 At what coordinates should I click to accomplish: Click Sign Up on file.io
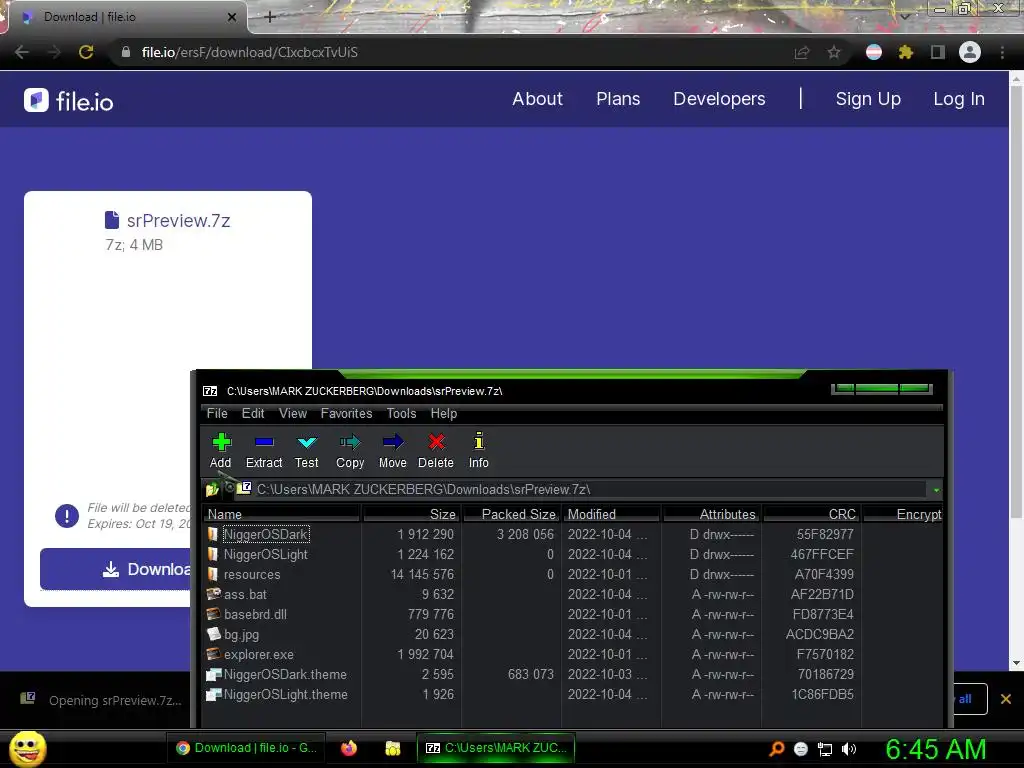868,99
